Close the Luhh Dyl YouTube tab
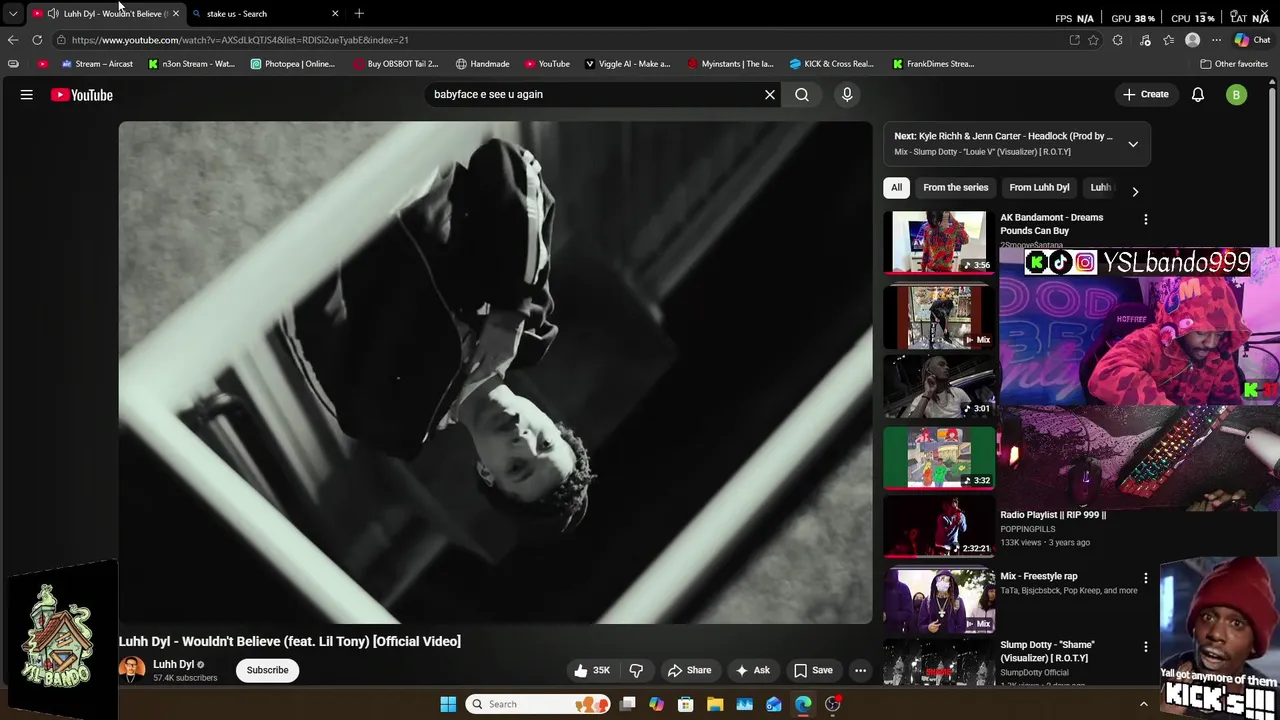Viewport: 1280px width, 720px height. (175, 14)
